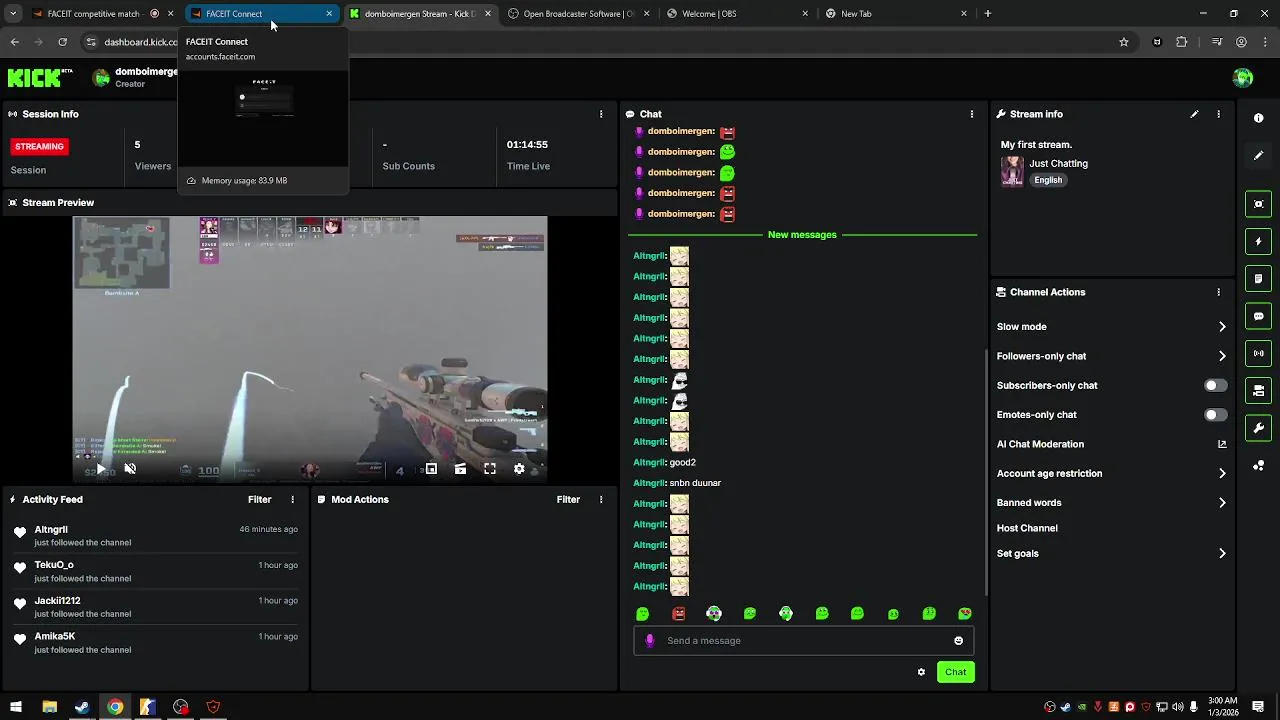The height and width of the screenshot is (720, 1280).
Task: Open the chat bubble sidebar icon
Action: [x=1258, y=316]
